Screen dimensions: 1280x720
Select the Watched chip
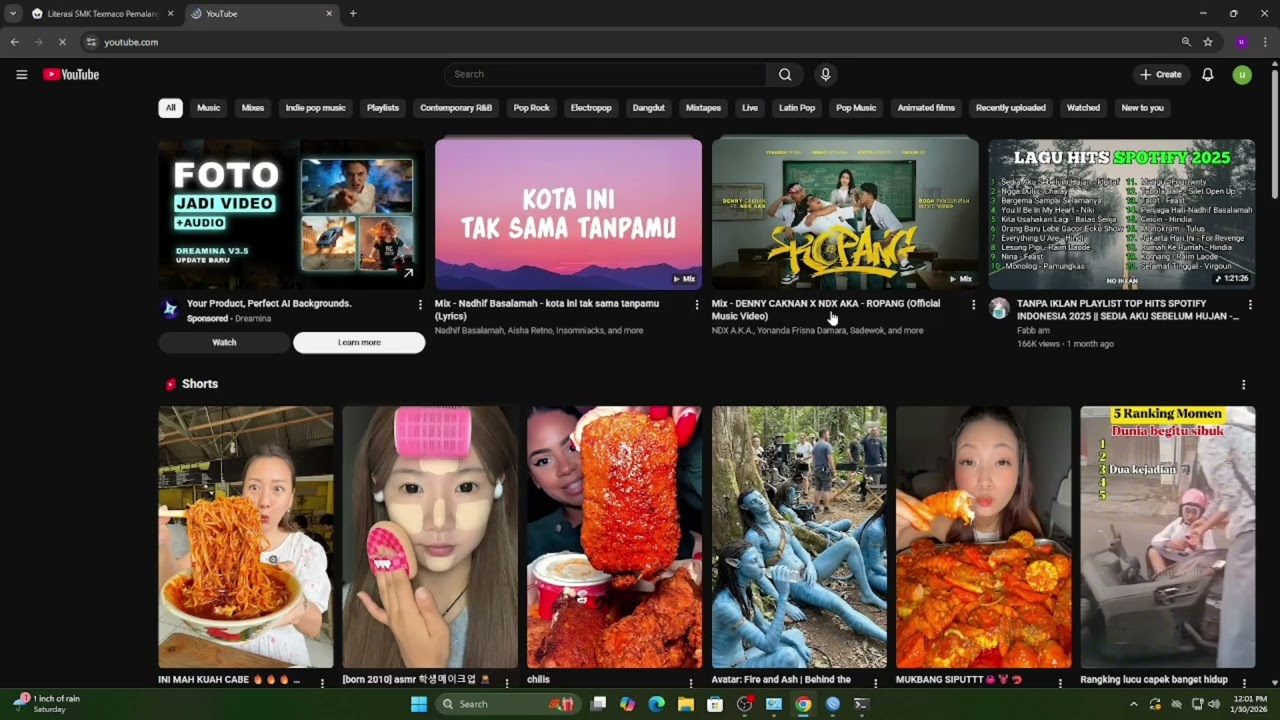[x=1083, y=108]
